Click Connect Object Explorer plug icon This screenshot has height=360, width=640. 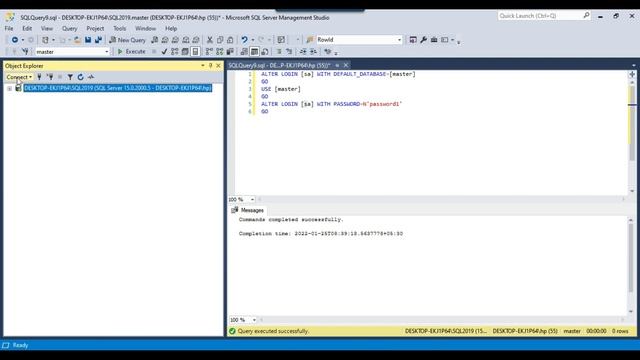tap(39, 77)
